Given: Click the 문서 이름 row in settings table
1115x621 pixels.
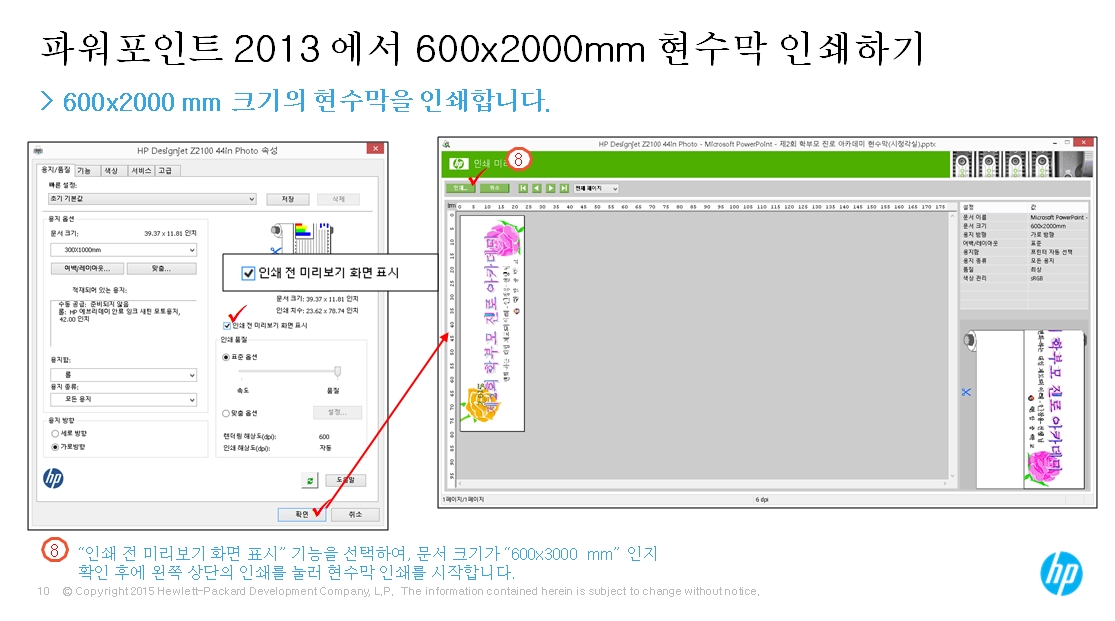Looking at the screenshot, I should point(1024,218).
